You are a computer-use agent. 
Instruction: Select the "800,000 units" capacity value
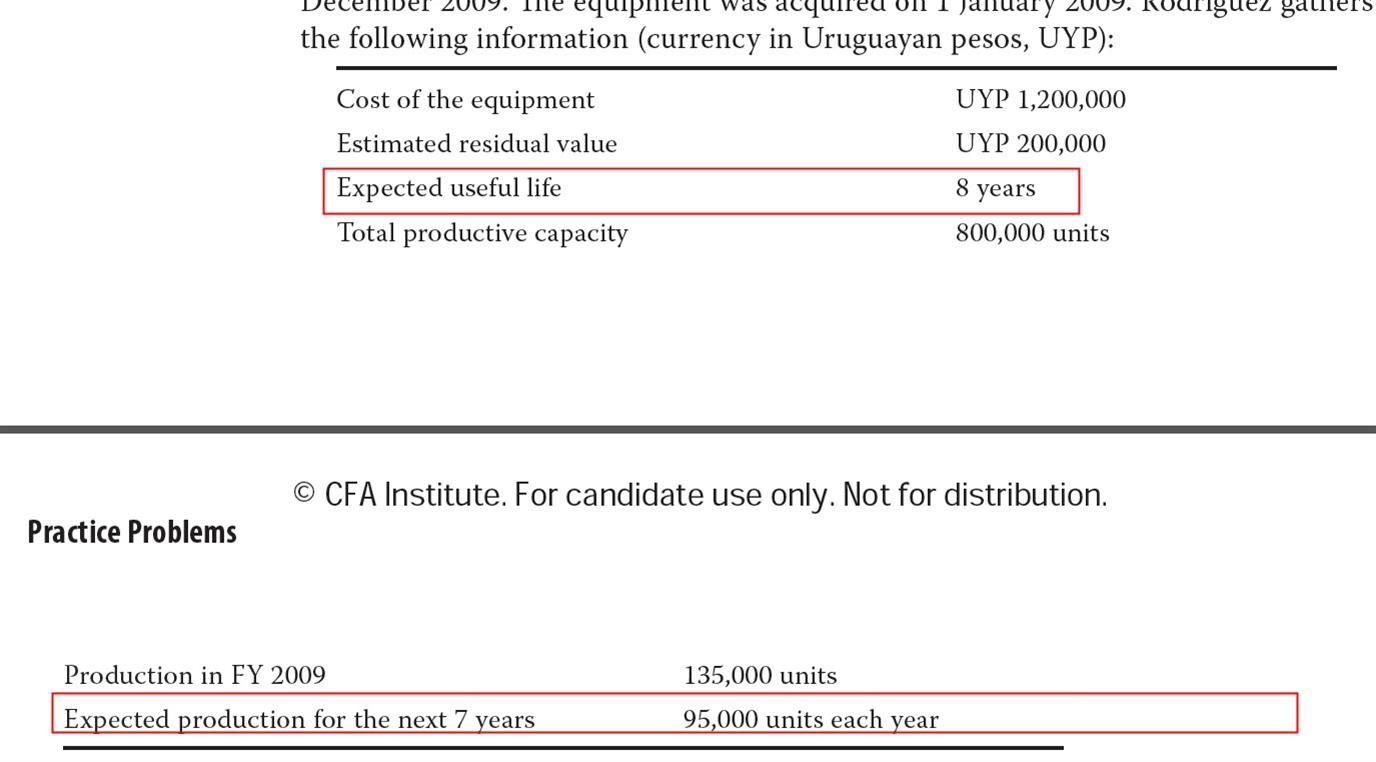(x=1032, y=233)
